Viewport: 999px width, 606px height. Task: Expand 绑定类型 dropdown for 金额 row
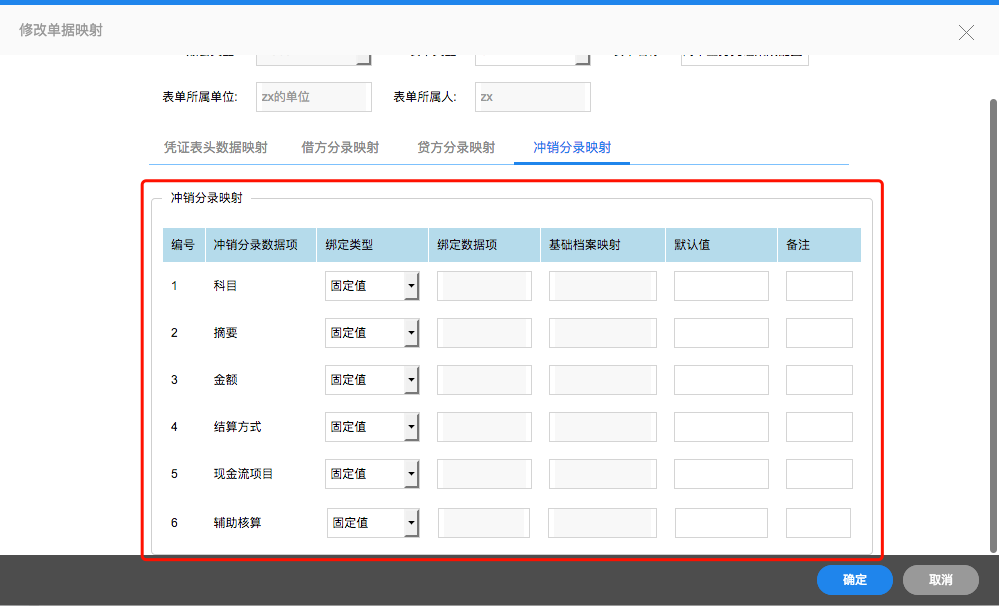pos(411,380)
